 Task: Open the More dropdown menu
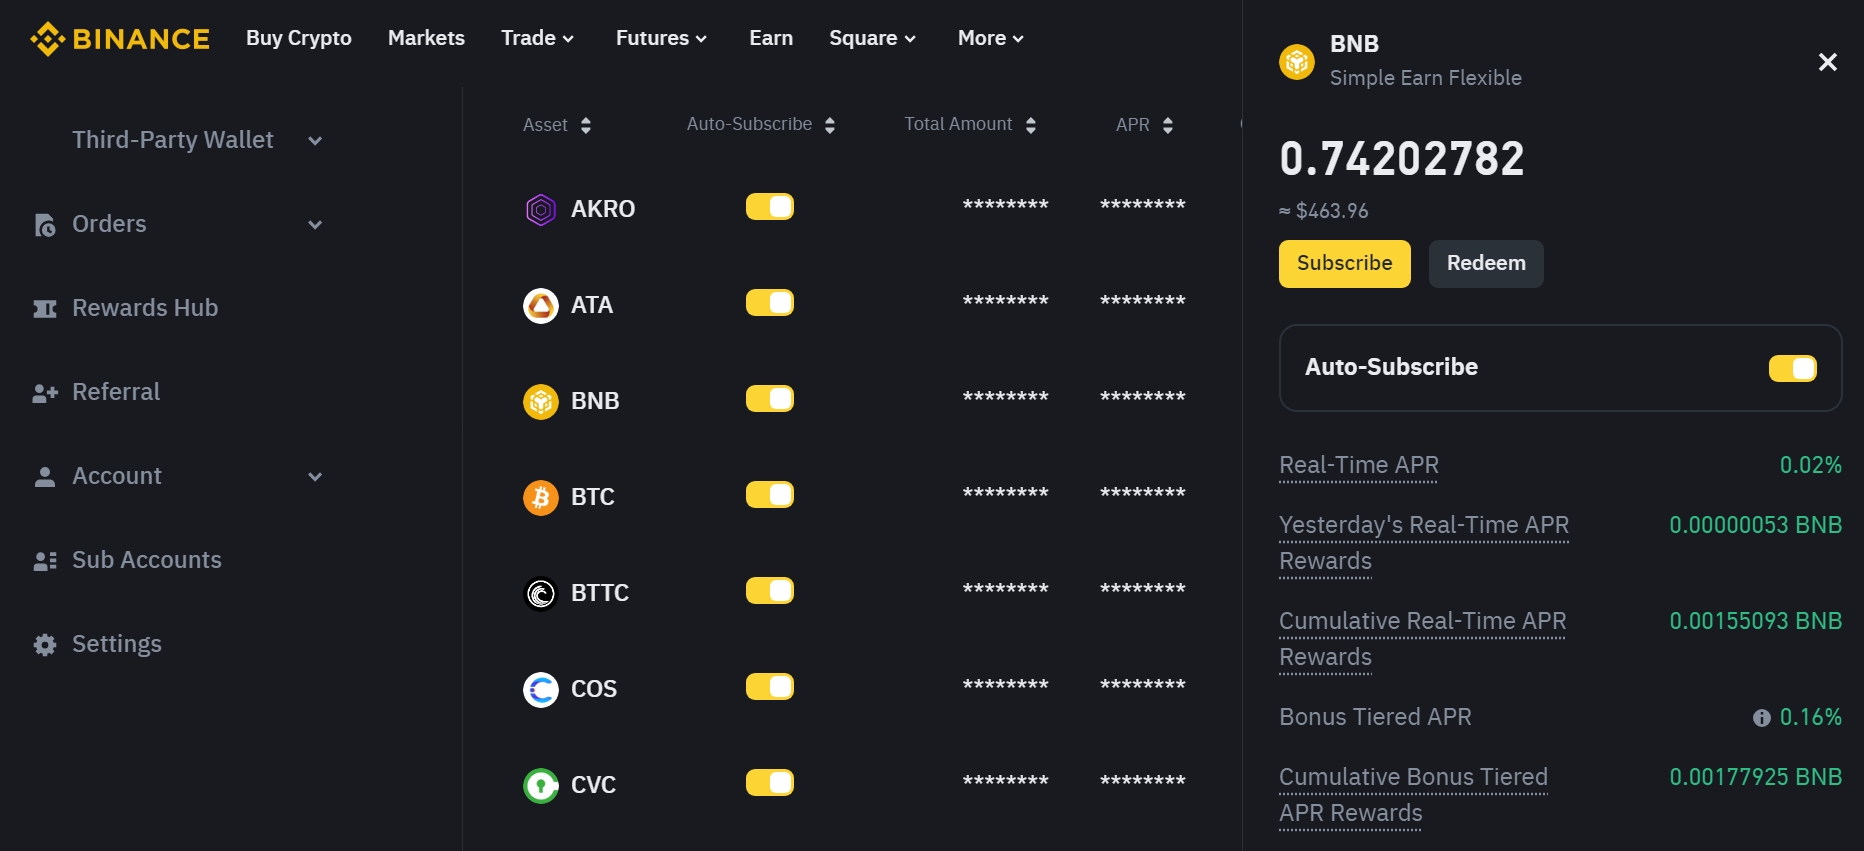(x=990, y=38)
